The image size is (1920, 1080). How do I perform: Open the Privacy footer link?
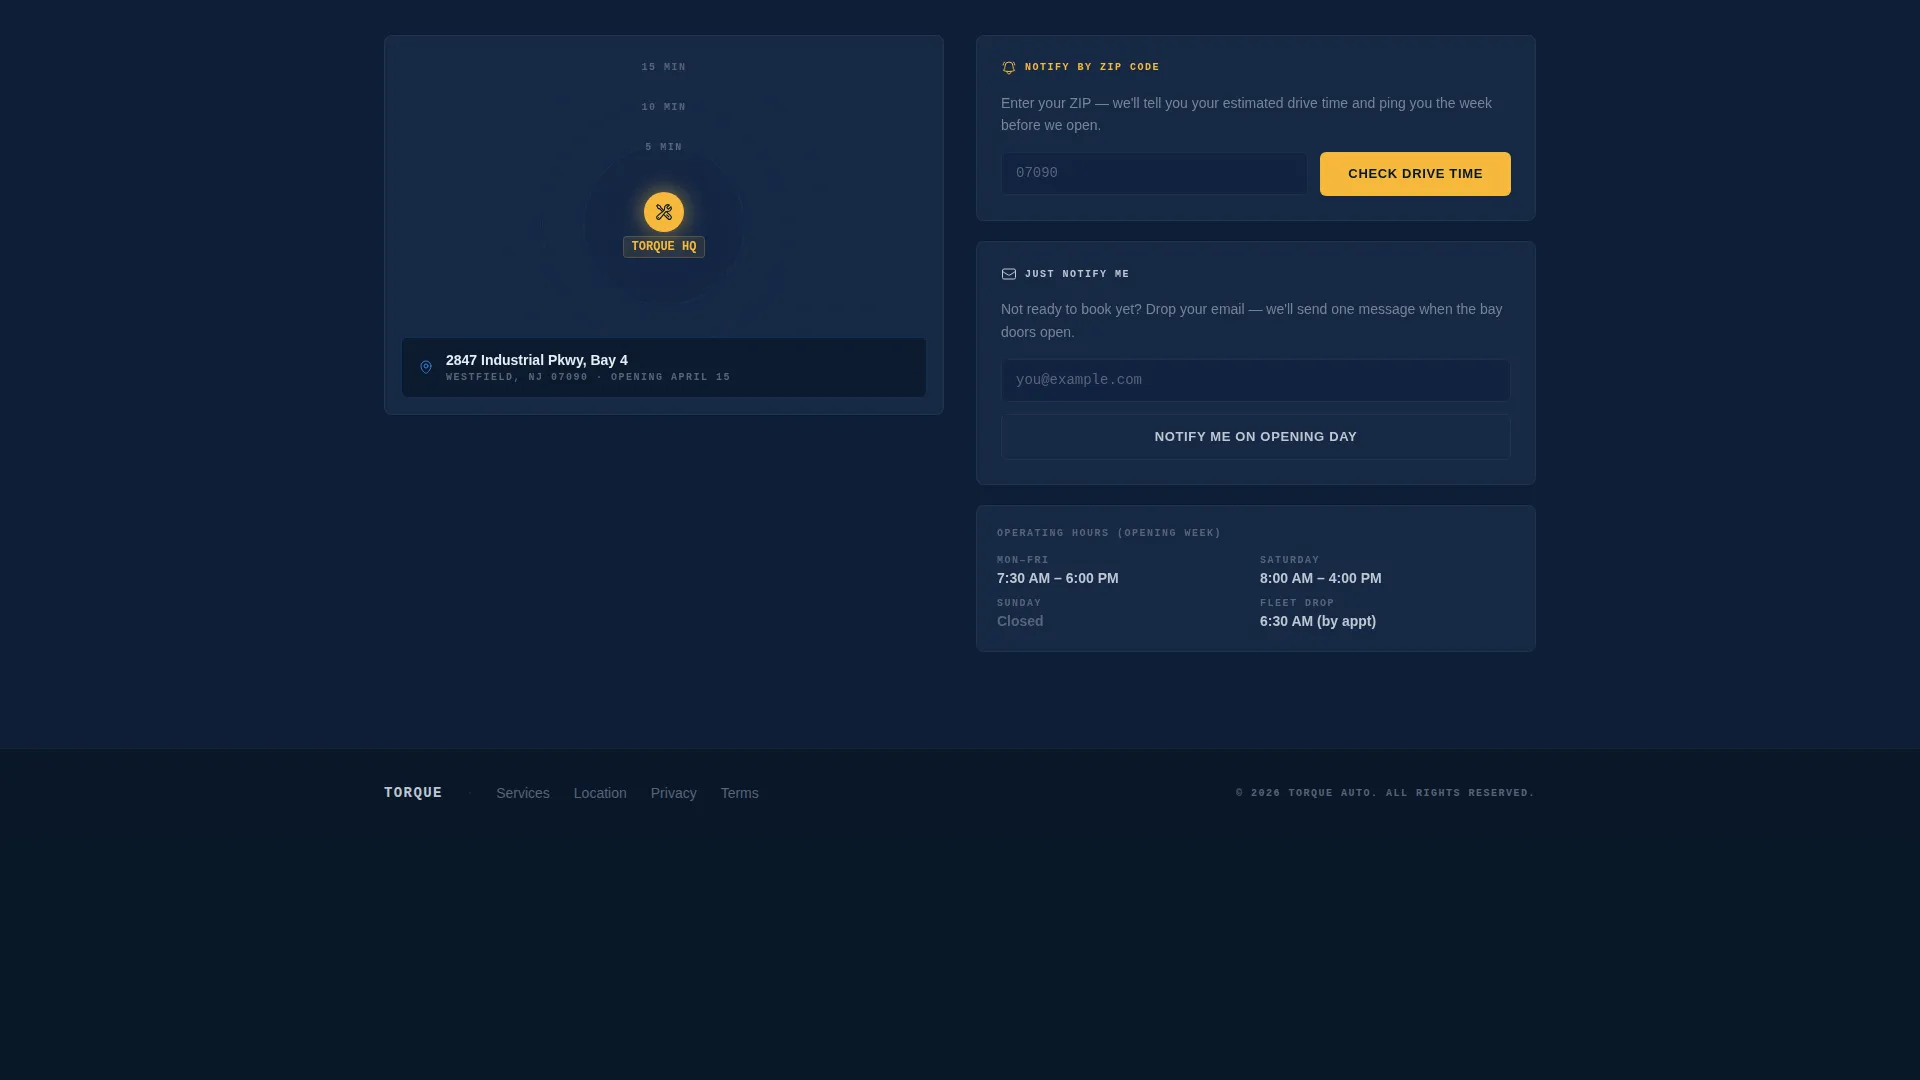pos(674,793)
